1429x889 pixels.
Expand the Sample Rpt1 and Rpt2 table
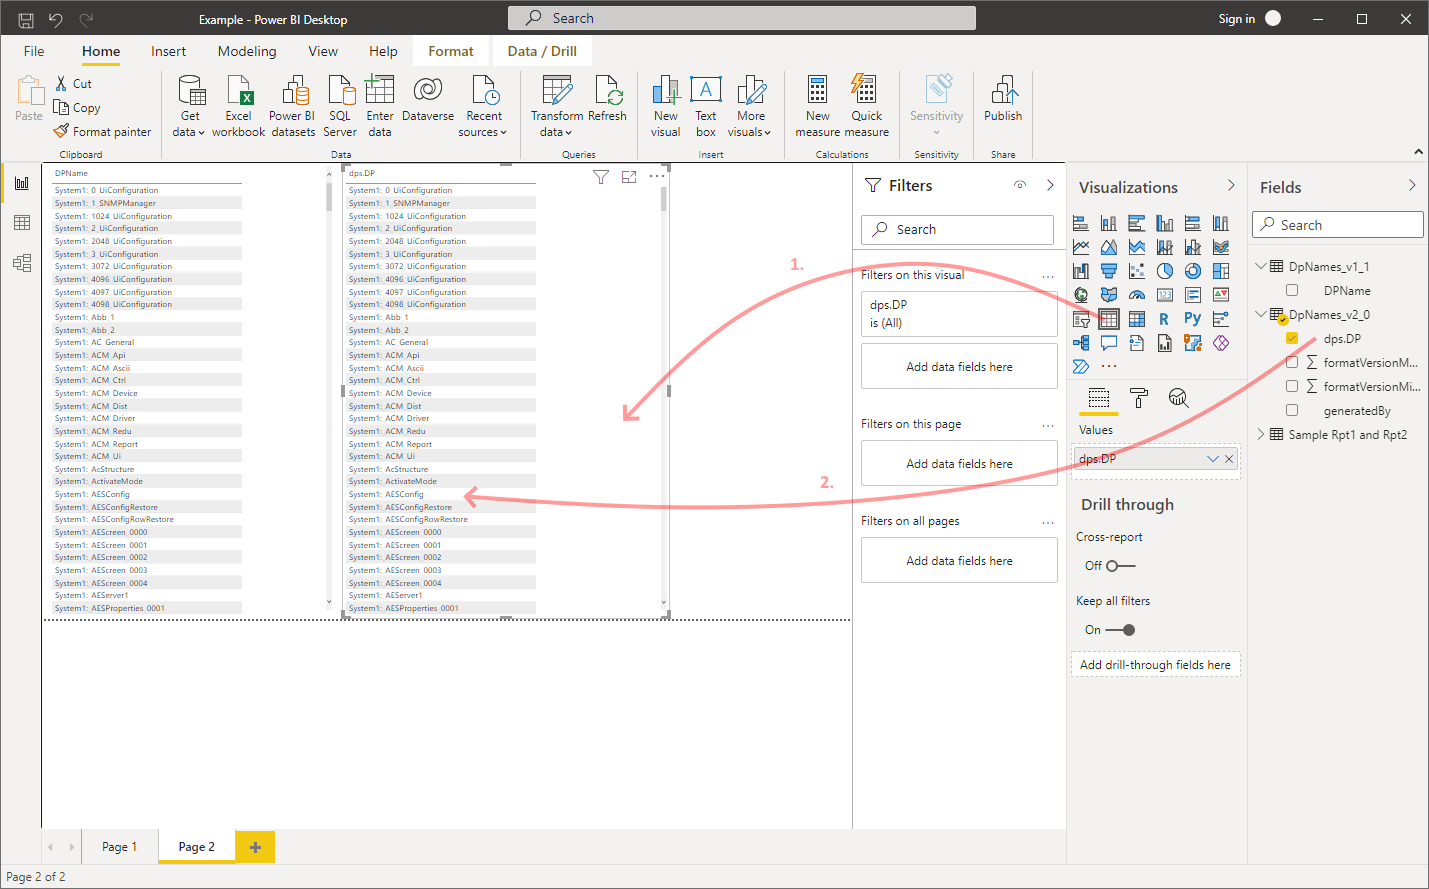pyautogui.click(x=1261, y=434)
